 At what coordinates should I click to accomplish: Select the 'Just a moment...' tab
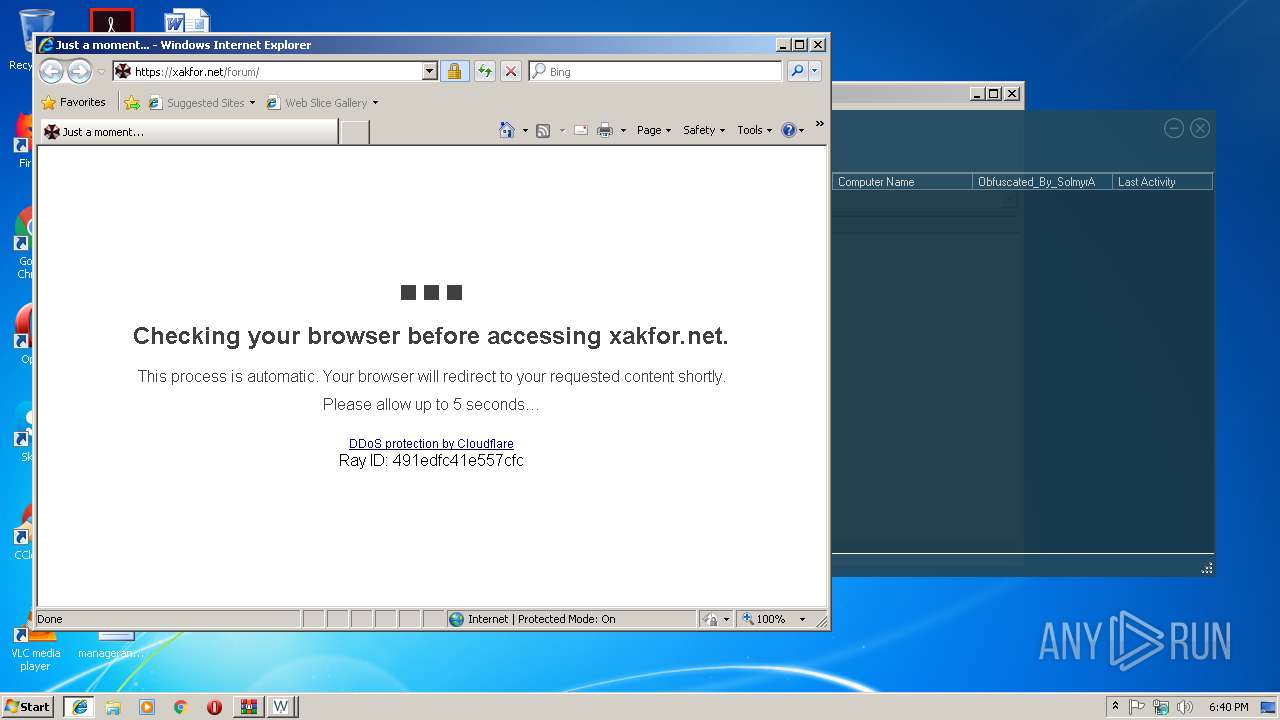[189, 131]
